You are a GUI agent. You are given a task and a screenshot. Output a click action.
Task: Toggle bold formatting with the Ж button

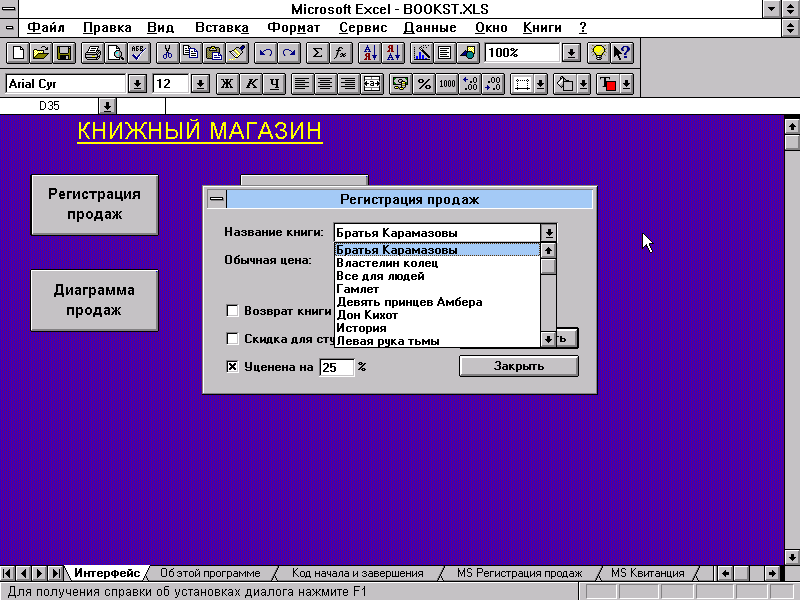click(x=226, y=84)
